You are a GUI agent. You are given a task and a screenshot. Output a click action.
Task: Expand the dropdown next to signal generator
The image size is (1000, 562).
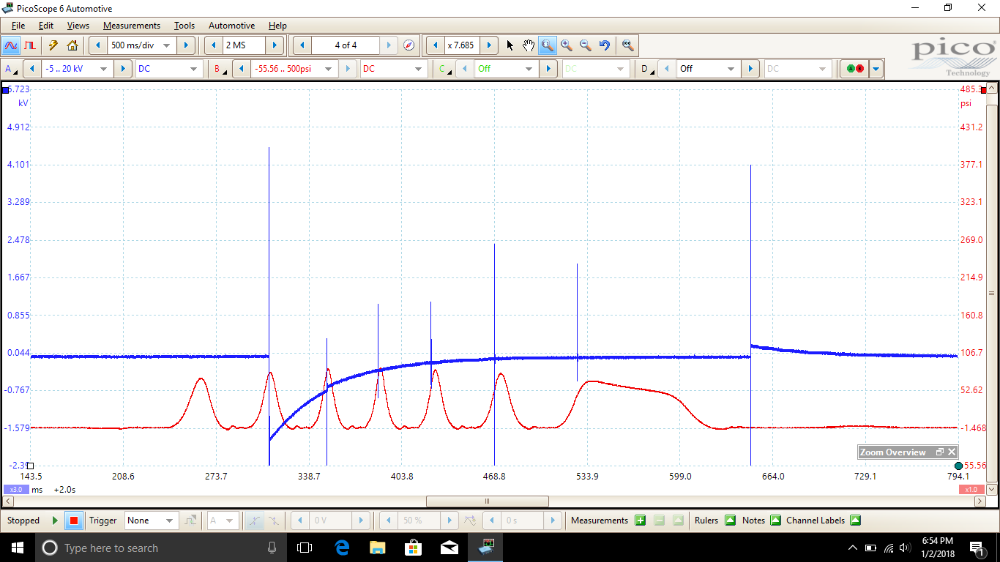876,69
